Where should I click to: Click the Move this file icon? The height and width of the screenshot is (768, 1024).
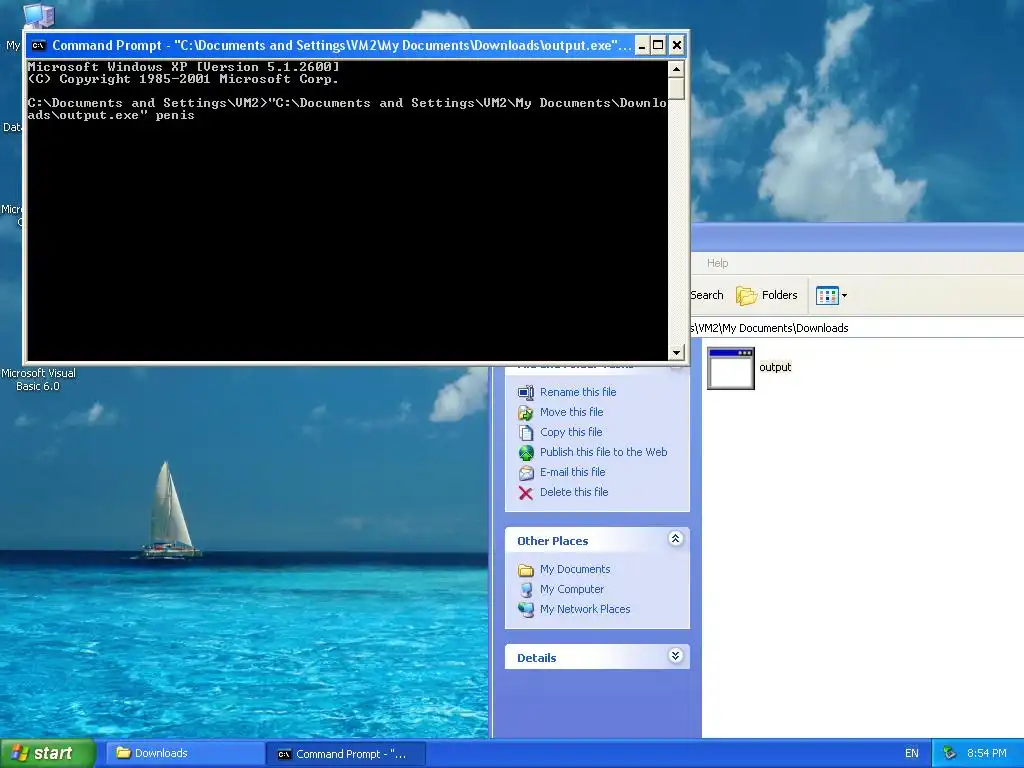click(x=526, y=413)
